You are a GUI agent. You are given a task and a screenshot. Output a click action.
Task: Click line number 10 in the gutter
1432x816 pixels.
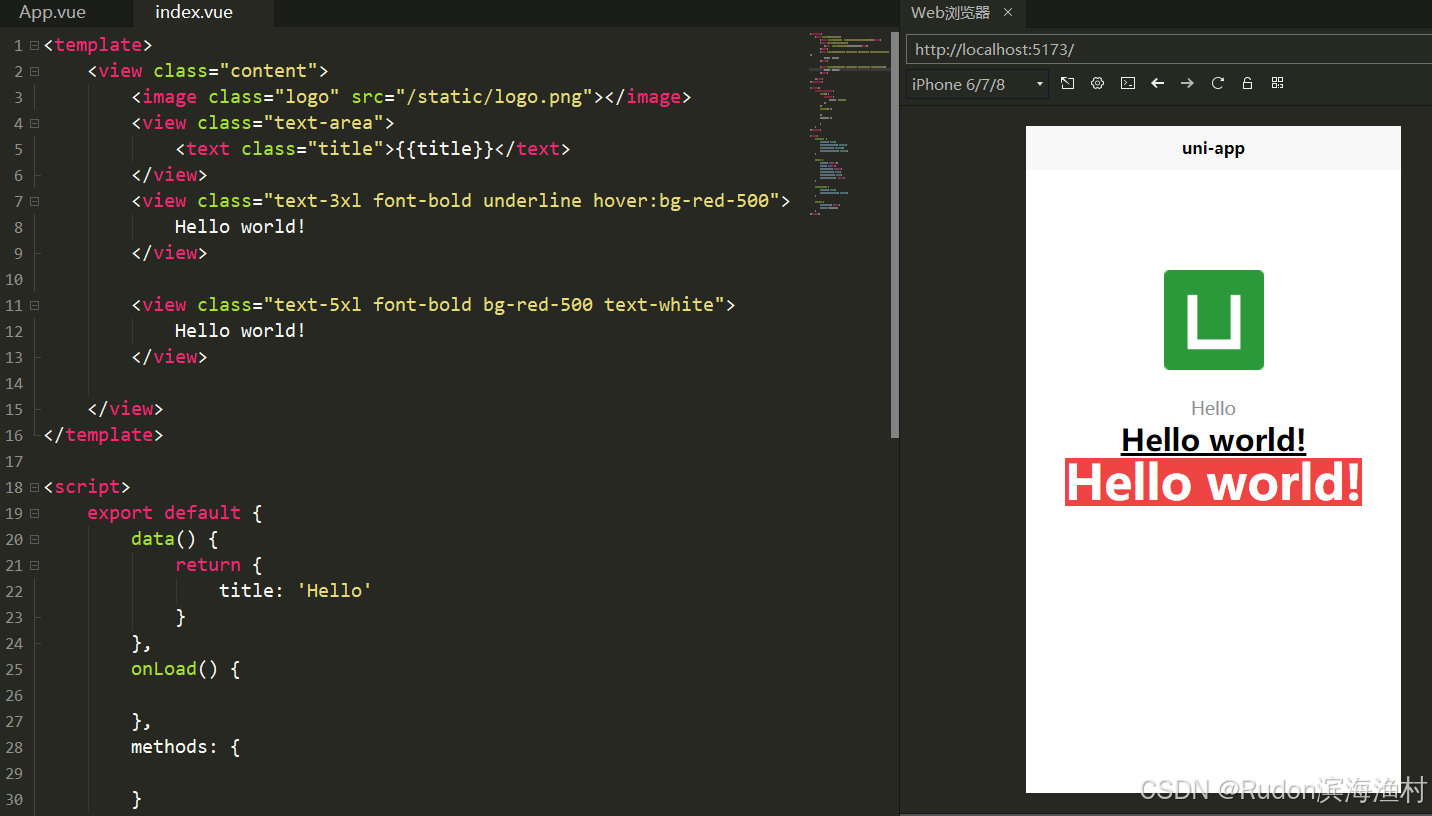(13, 279)
